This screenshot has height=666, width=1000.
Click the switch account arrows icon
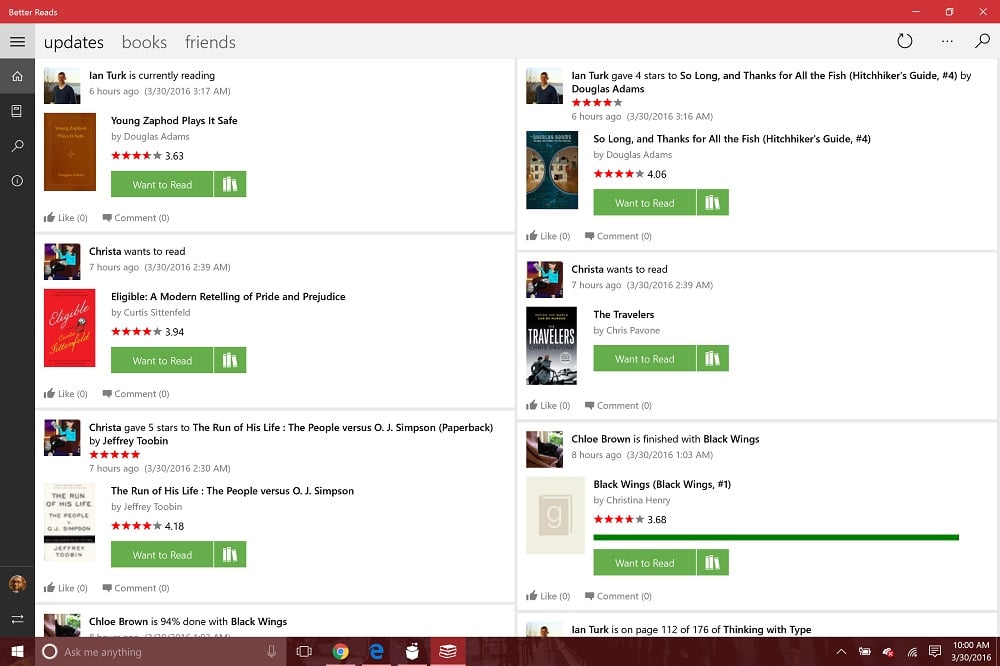click(x=17, y=619)
